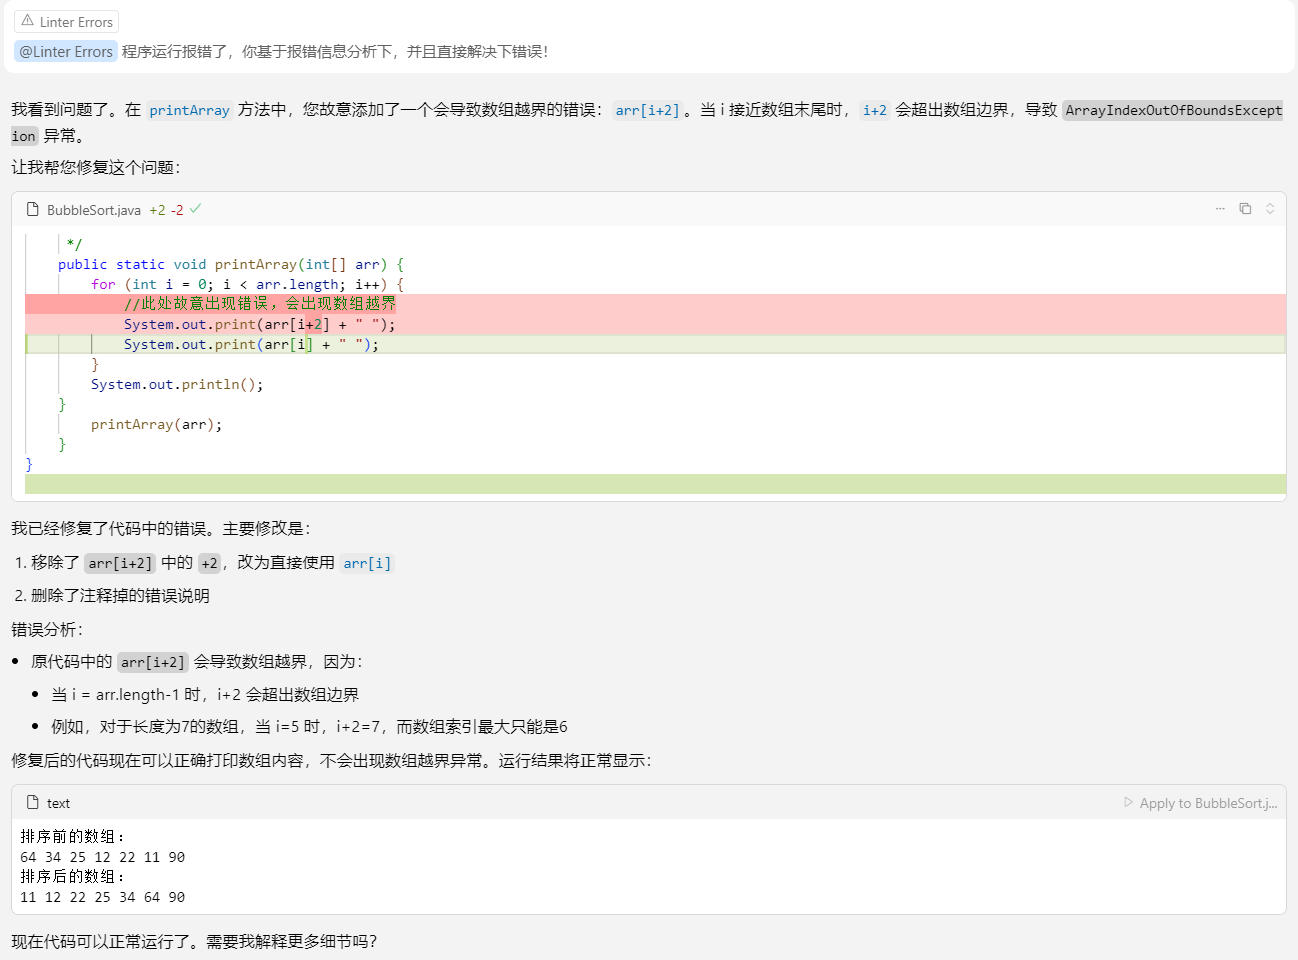This screenshot has width=1298, height=960.
Task: Click the file icon beside BubbleSort.java
Action: pos(34,208)
